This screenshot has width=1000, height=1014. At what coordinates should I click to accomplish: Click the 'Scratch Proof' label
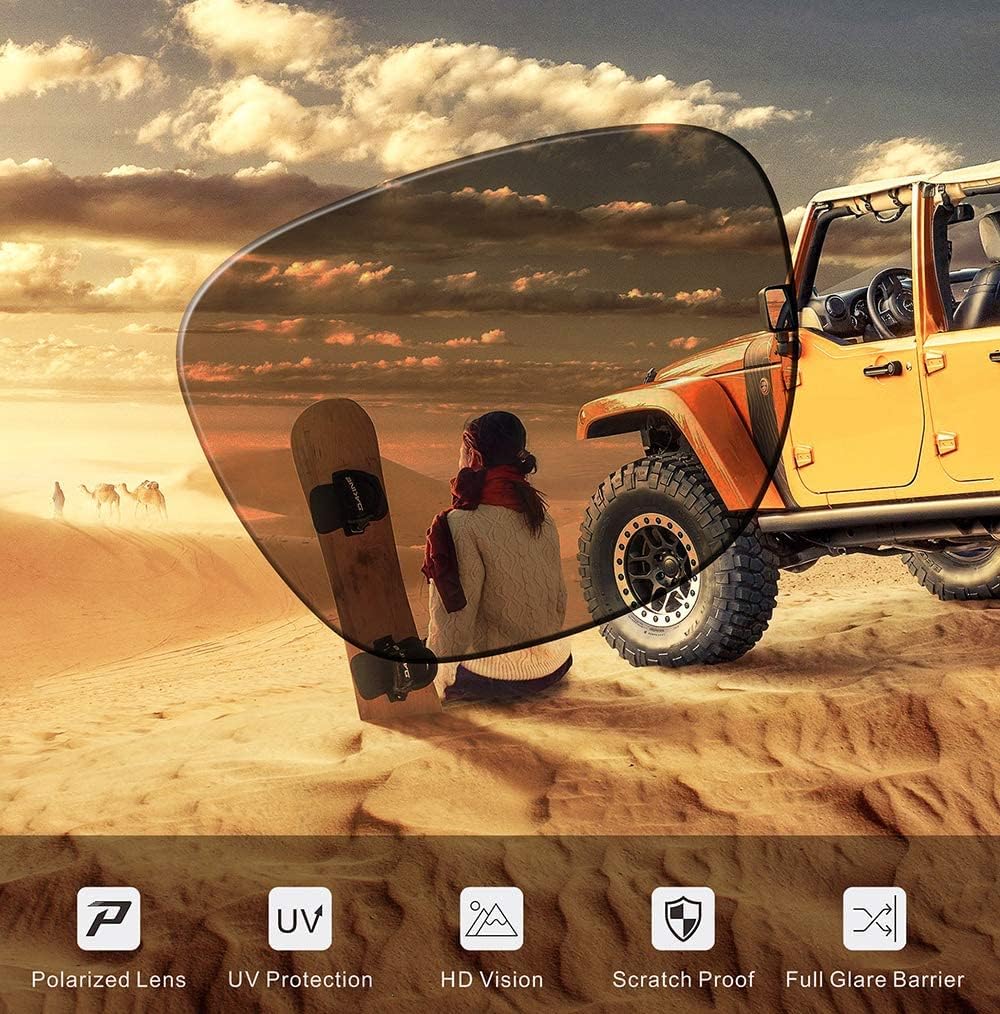click(684, 979)
